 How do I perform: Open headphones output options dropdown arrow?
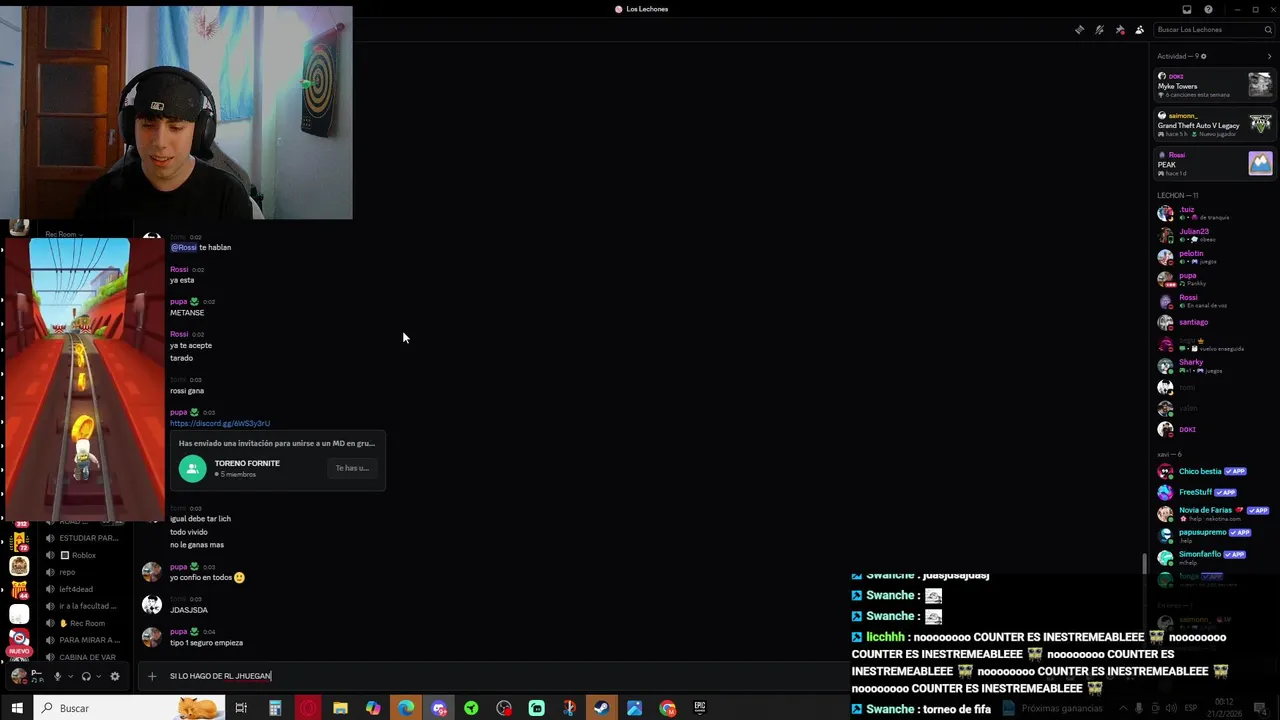point(98,677)
